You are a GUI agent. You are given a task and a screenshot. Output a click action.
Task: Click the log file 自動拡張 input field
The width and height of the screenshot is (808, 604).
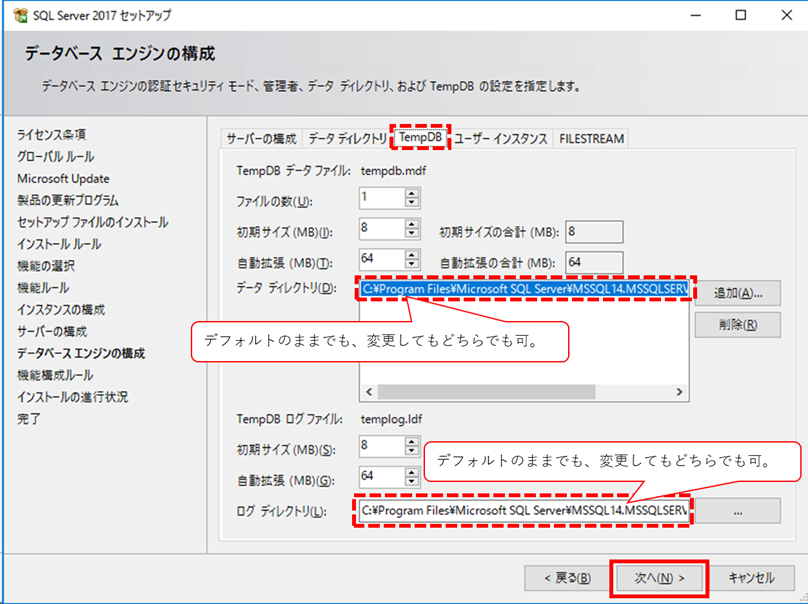(x=382, y=477)
